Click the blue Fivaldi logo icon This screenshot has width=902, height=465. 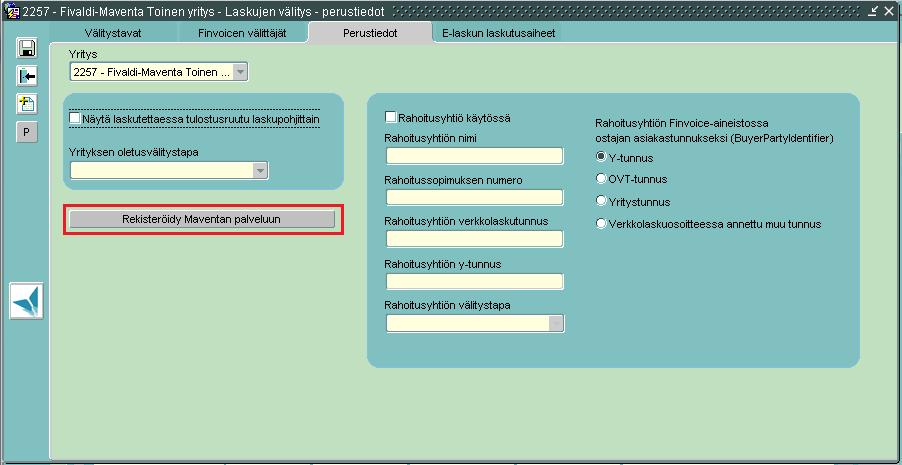(x=26, y=301)
